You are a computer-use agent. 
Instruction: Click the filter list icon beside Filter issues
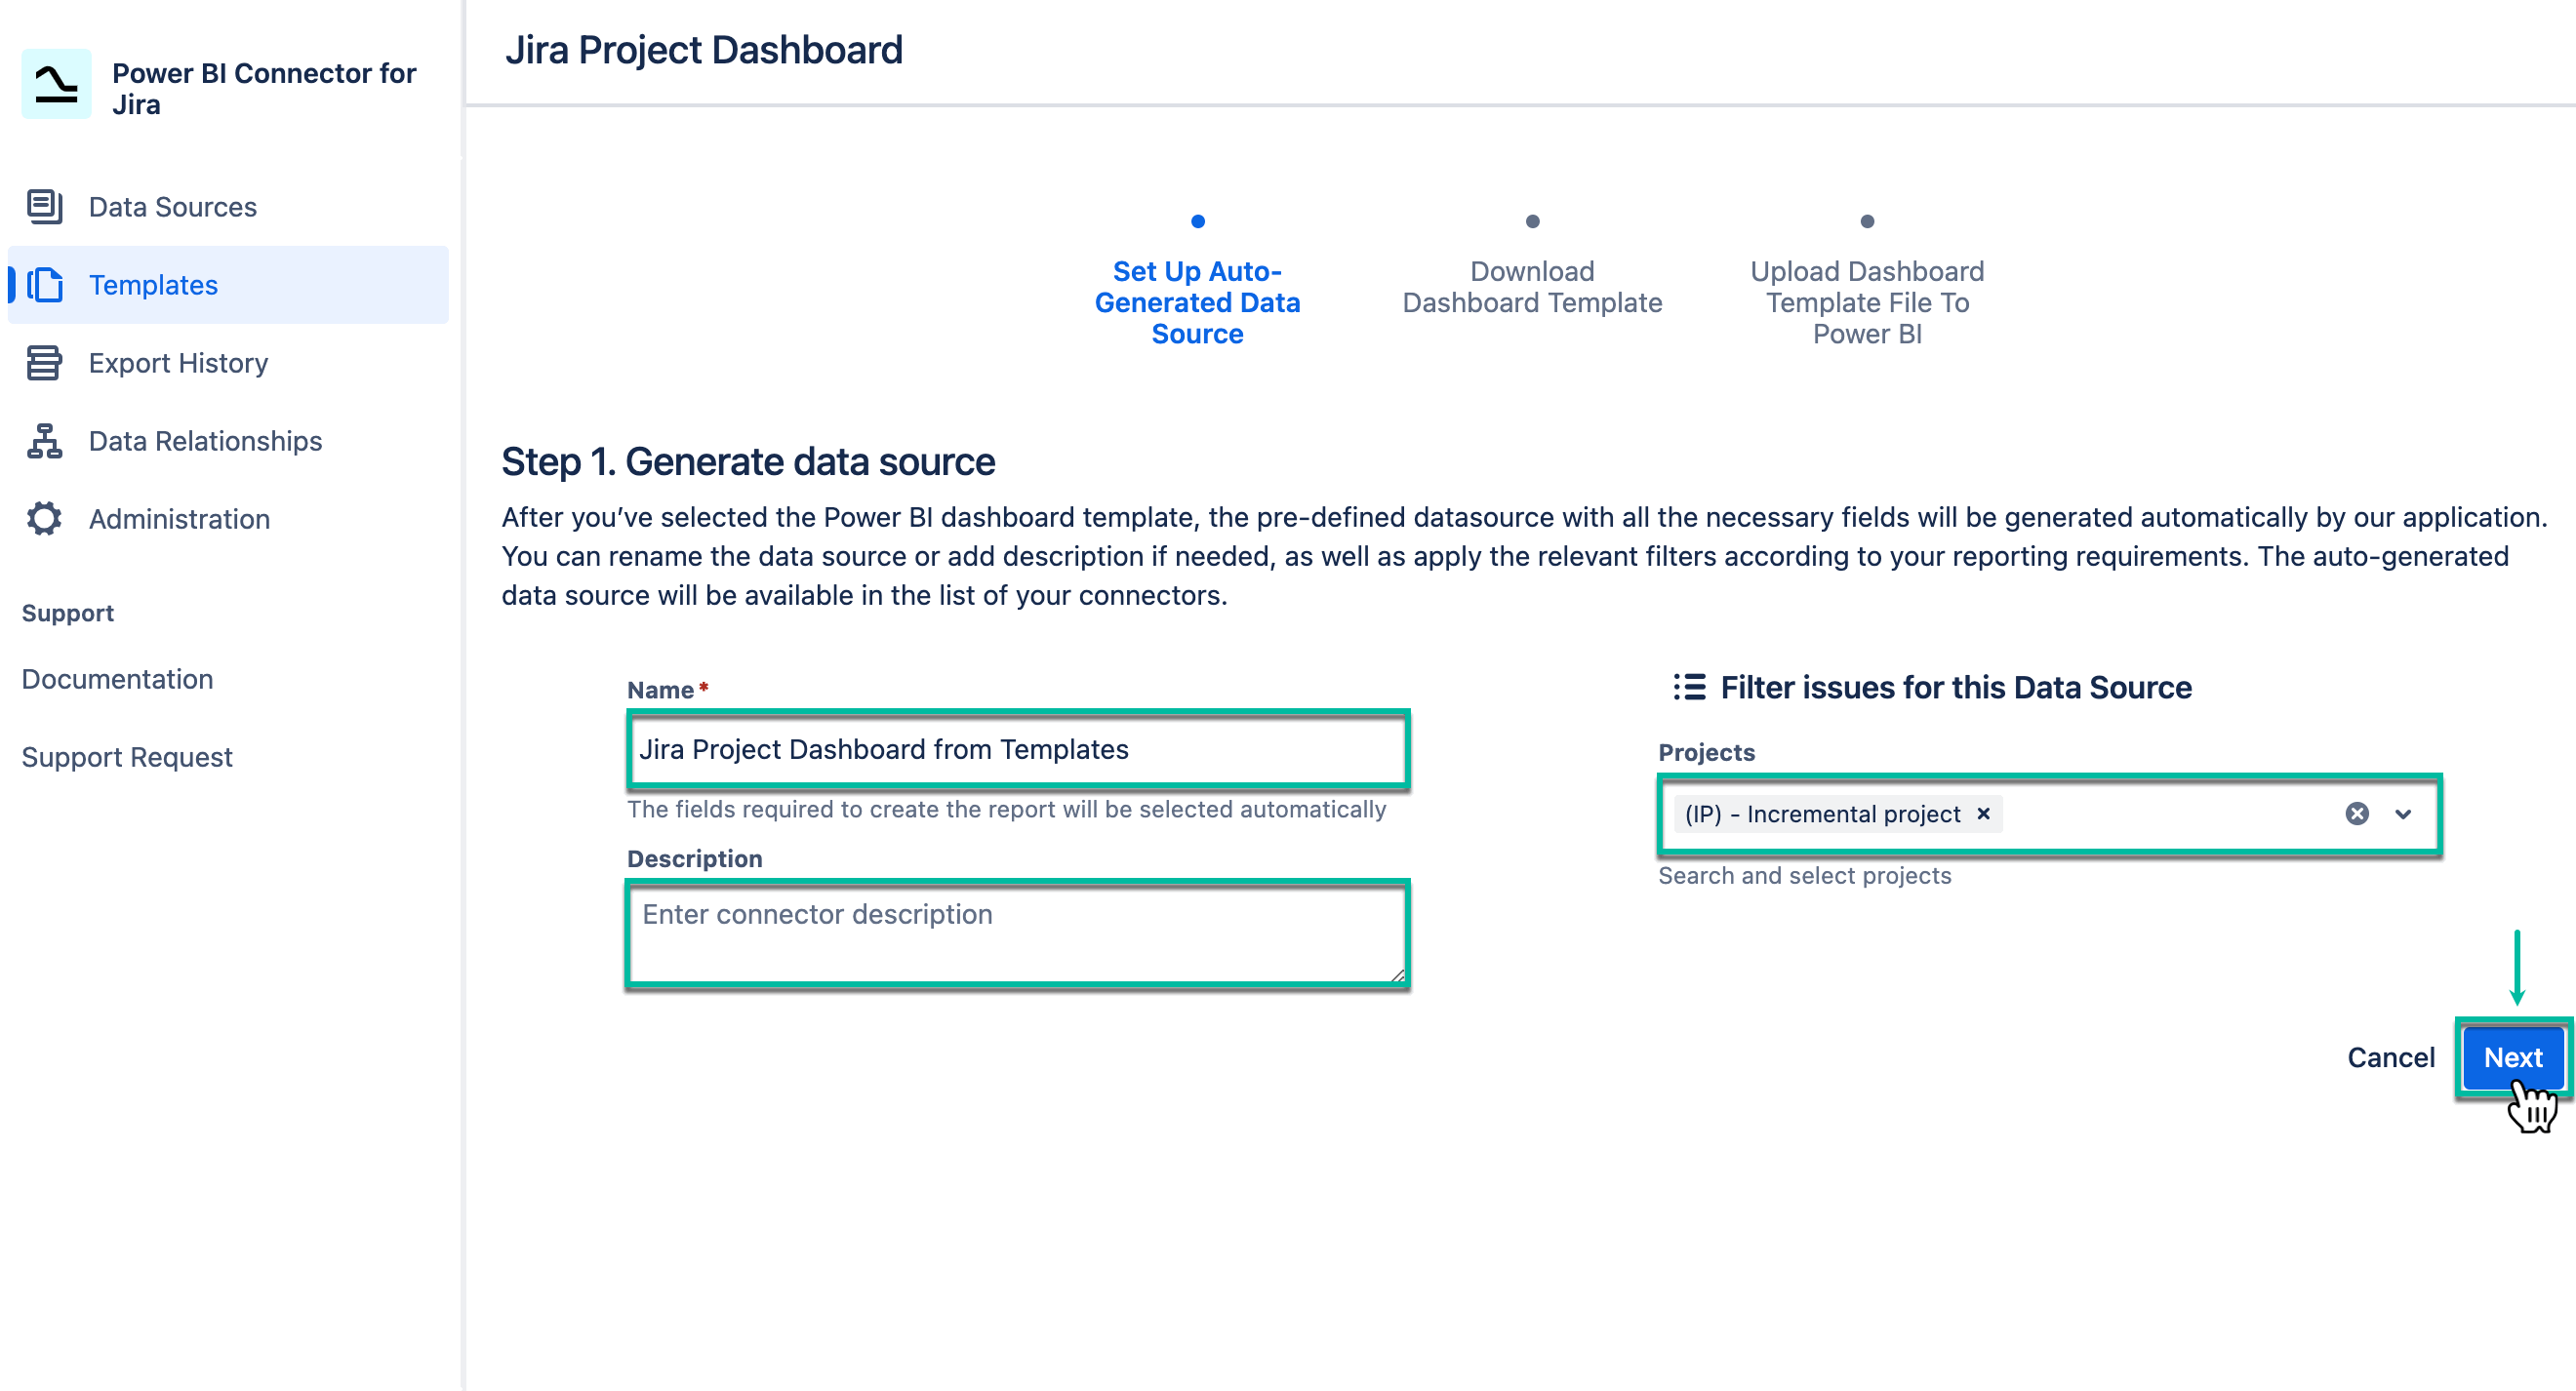(x=1689, y=687)
